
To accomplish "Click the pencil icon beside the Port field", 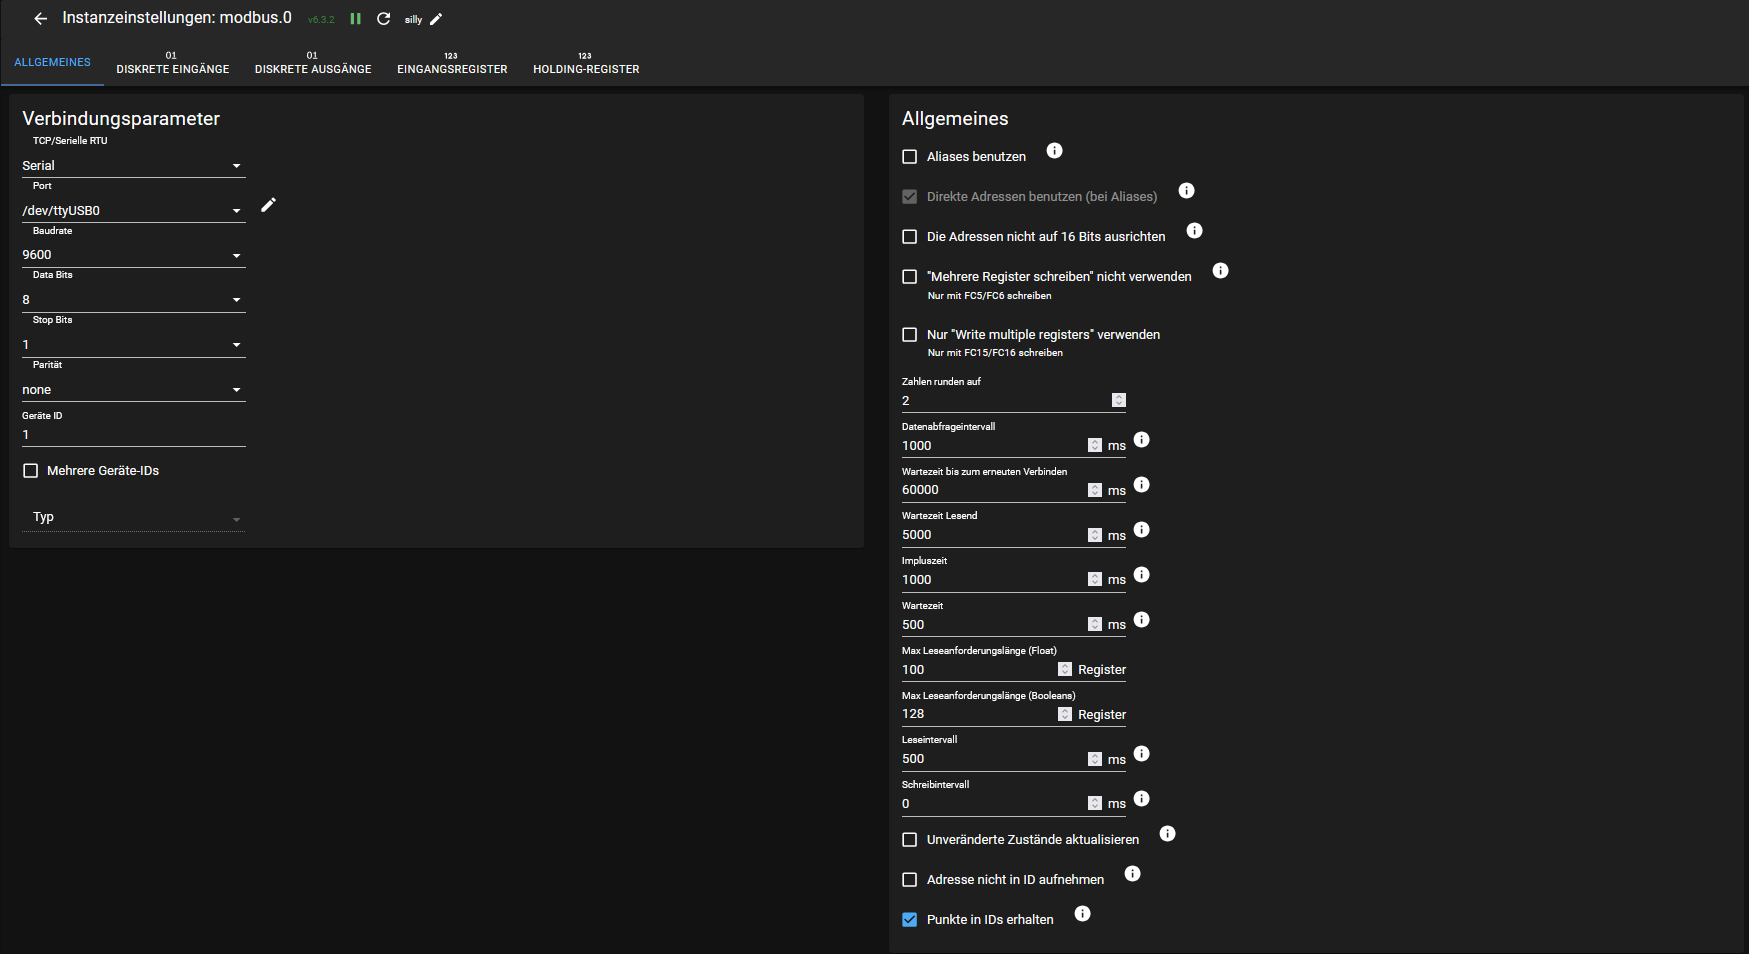I will coord(268,205).
